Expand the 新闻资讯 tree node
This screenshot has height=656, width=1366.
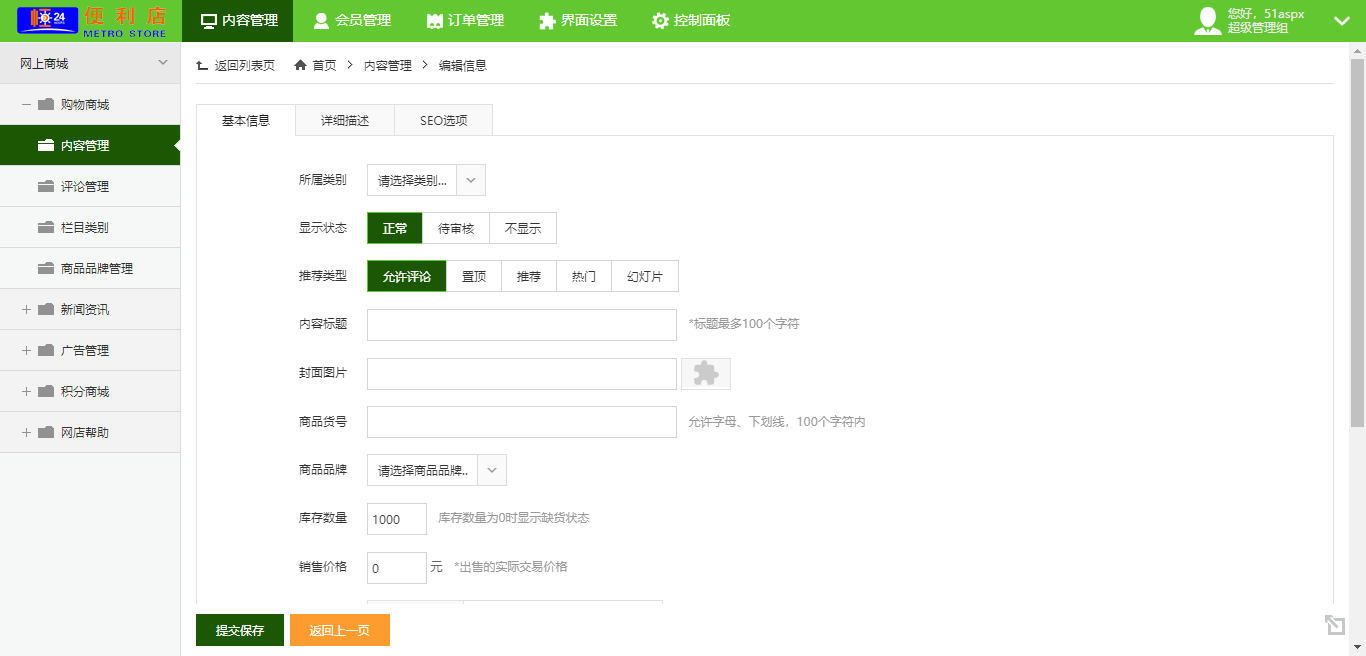tap(26, 310)
